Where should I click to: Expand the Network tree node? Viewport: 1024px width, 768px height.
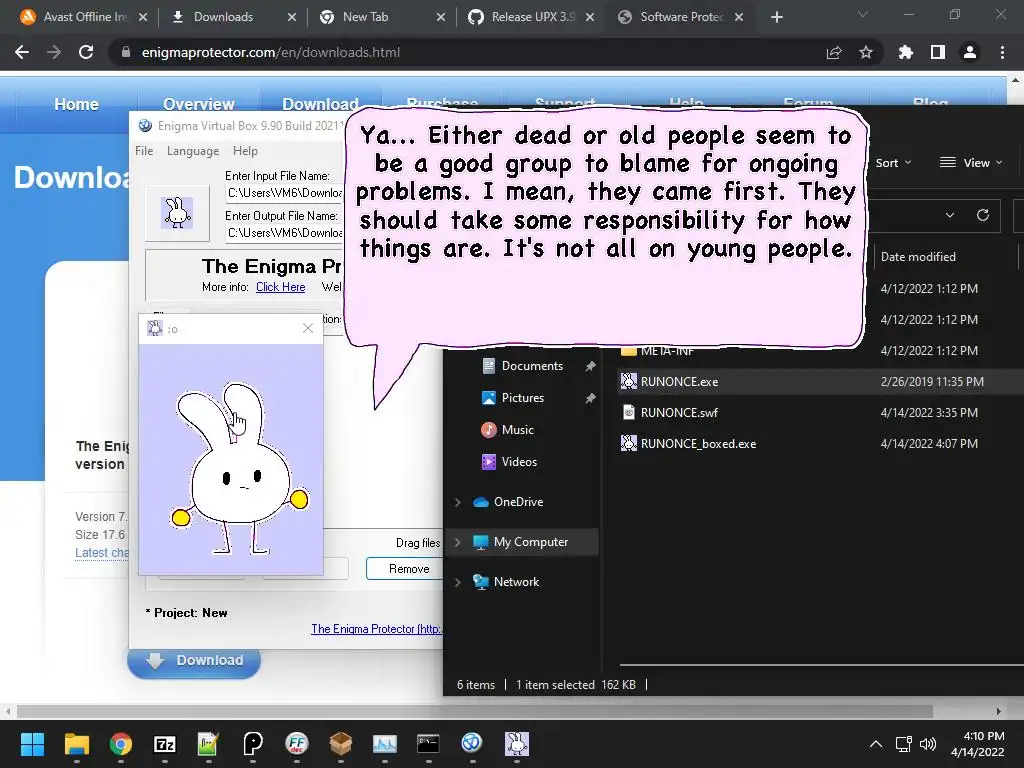tap(458, 582)
